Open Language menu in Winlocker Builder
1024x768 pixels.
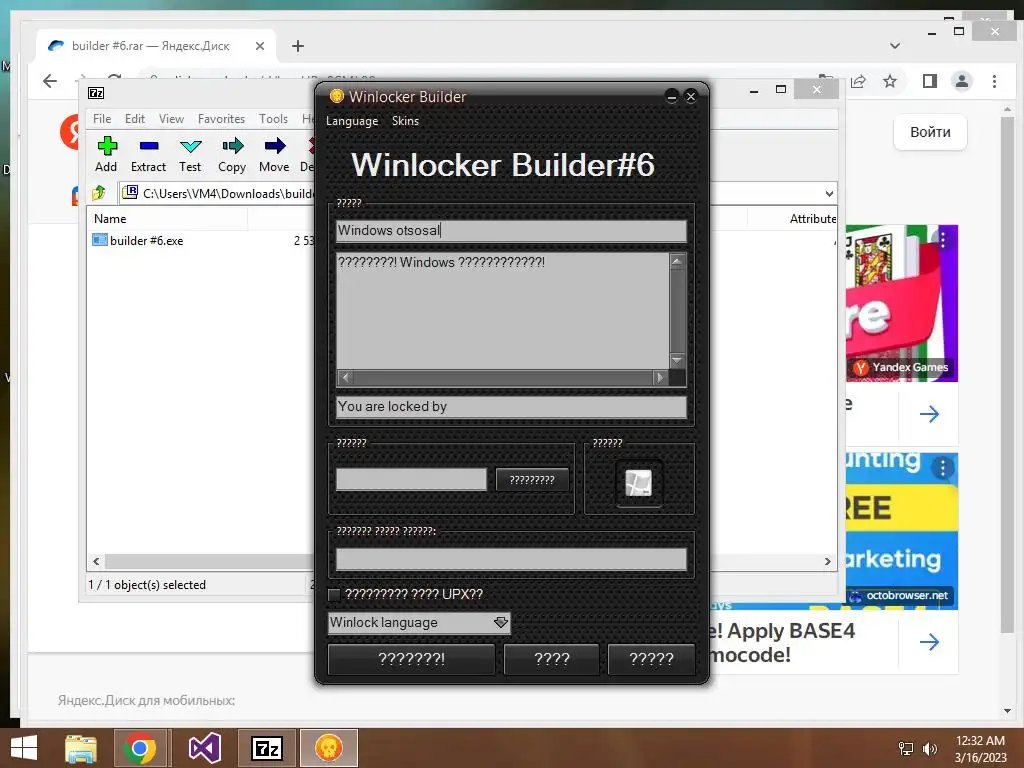click(x=352, y=121)
